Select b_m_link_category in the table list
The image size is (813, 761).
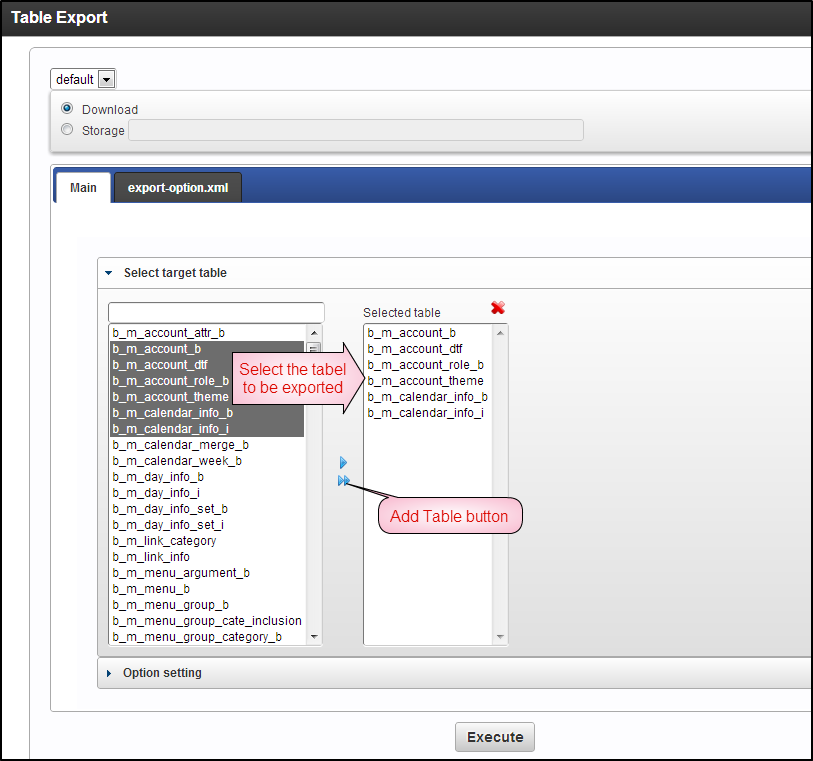[164, 541]
